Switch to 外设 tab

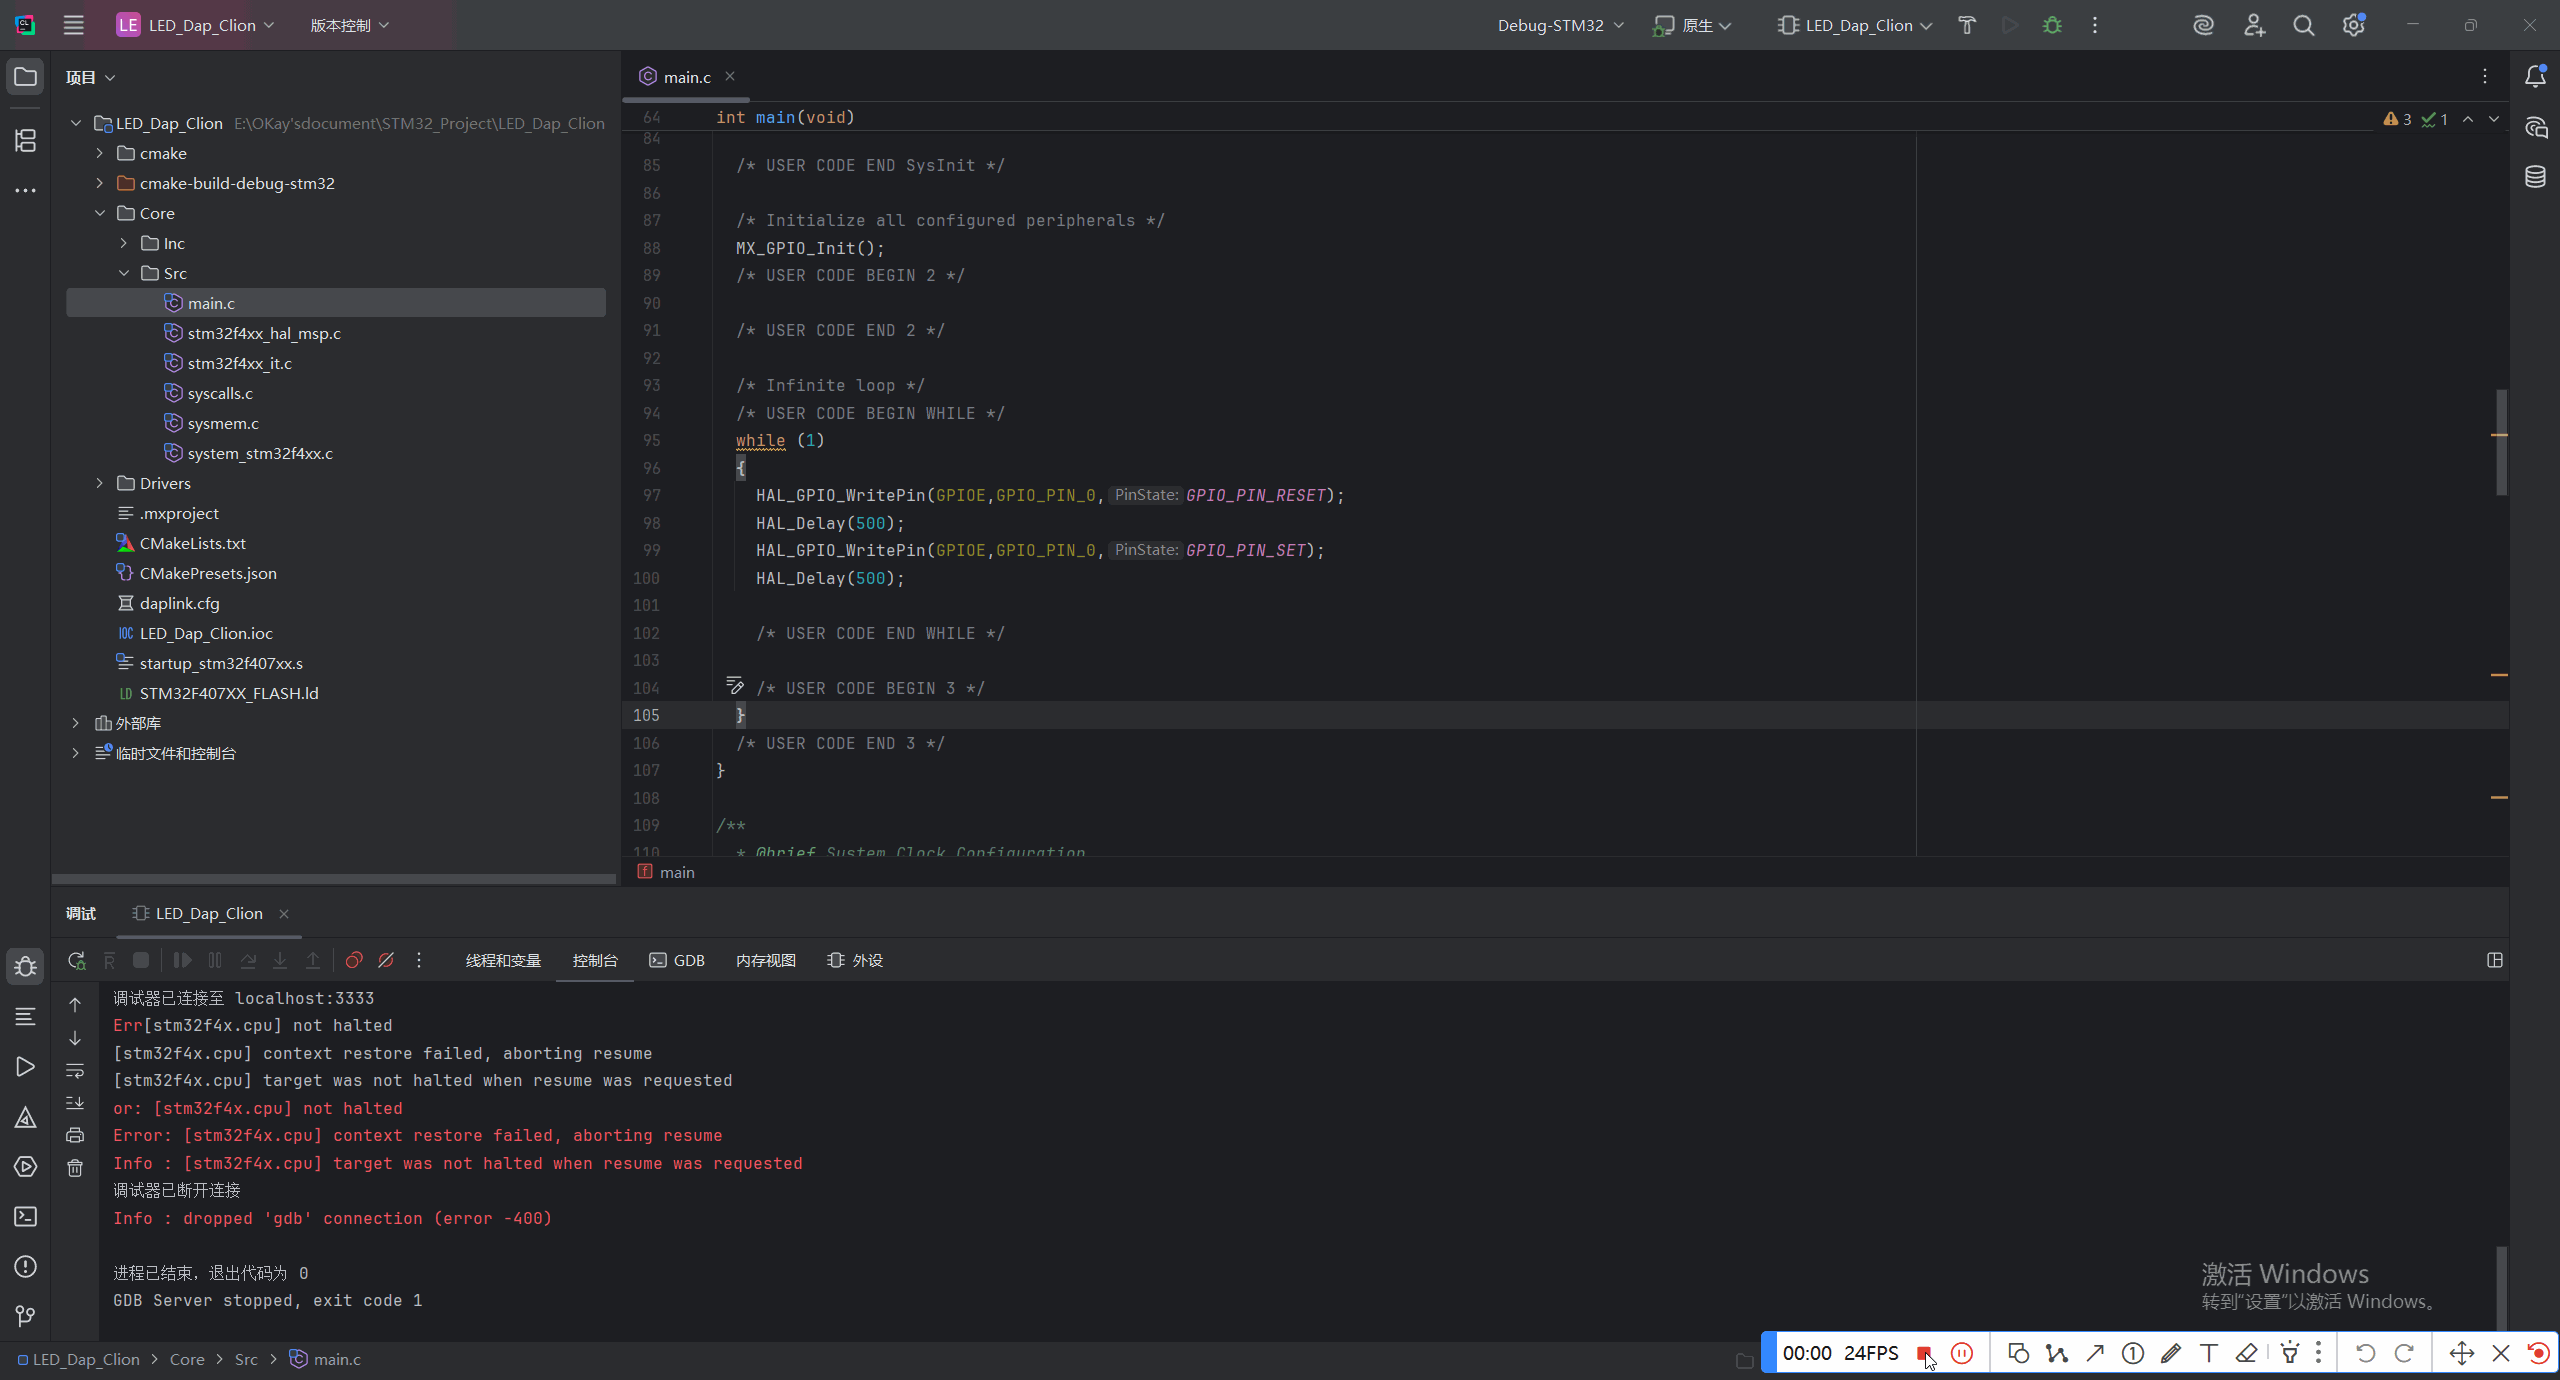pyautogui.click(x=855, y=960)
